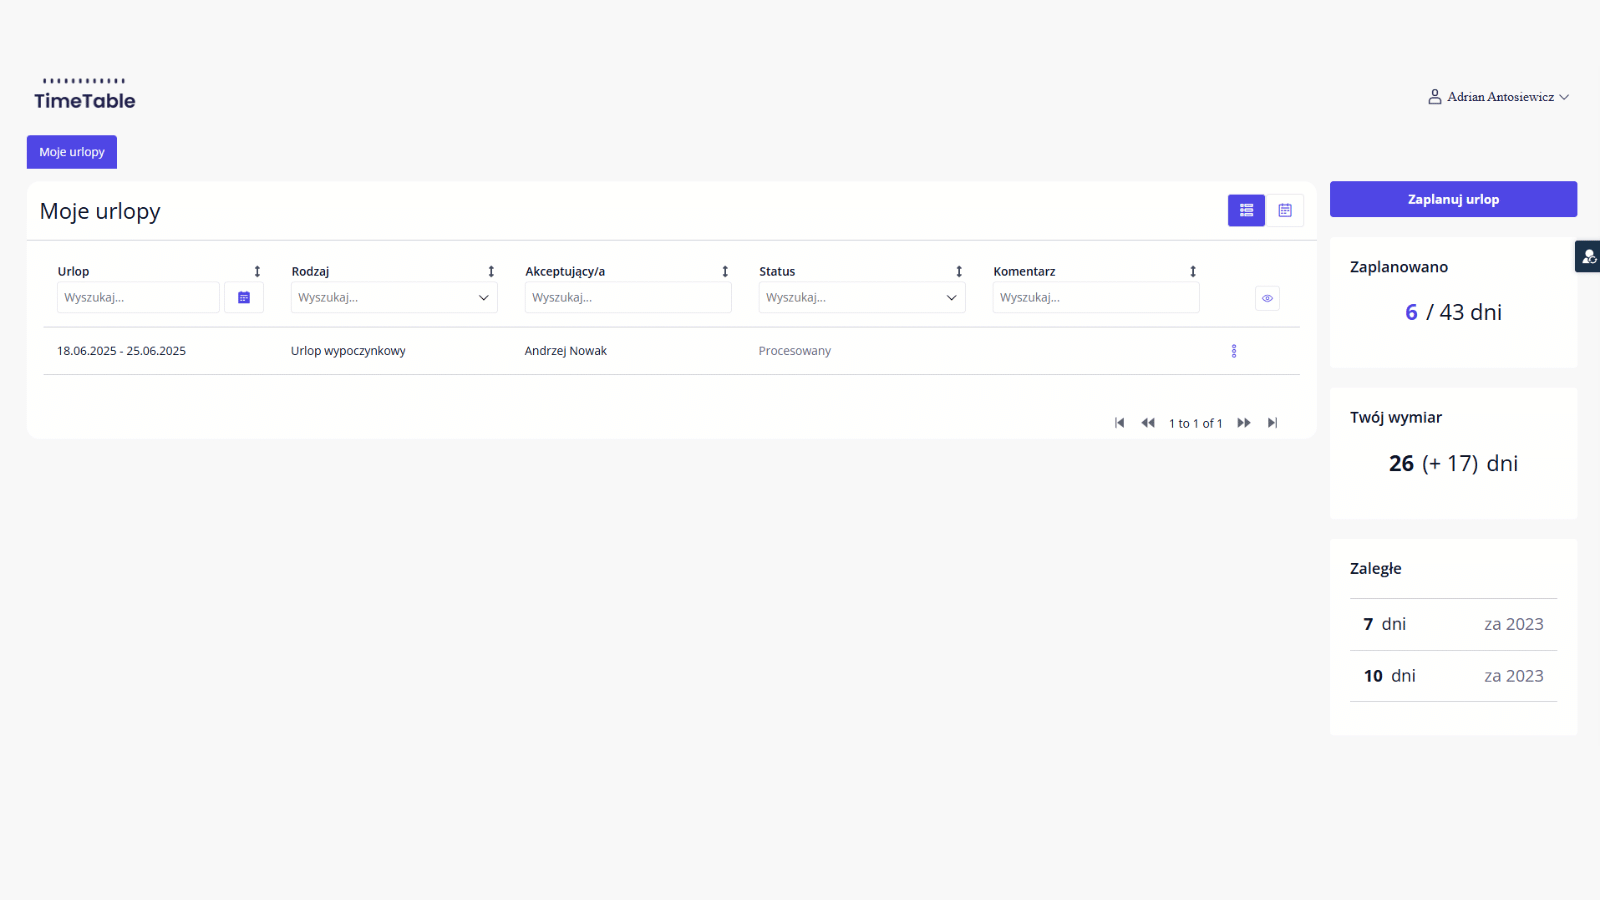Click the Komentarz search field

tap(1096, 297)
